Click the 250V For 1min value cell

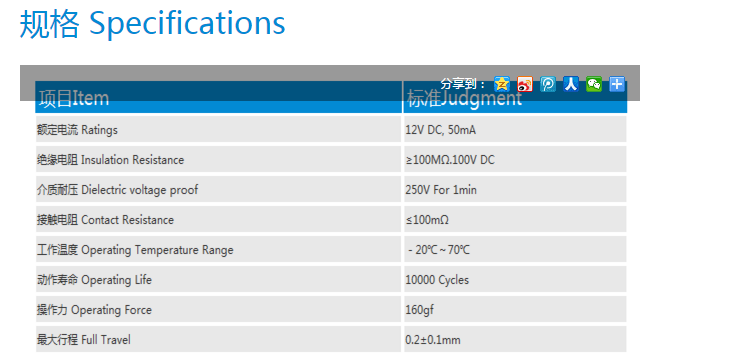click(x=515, y=190)
